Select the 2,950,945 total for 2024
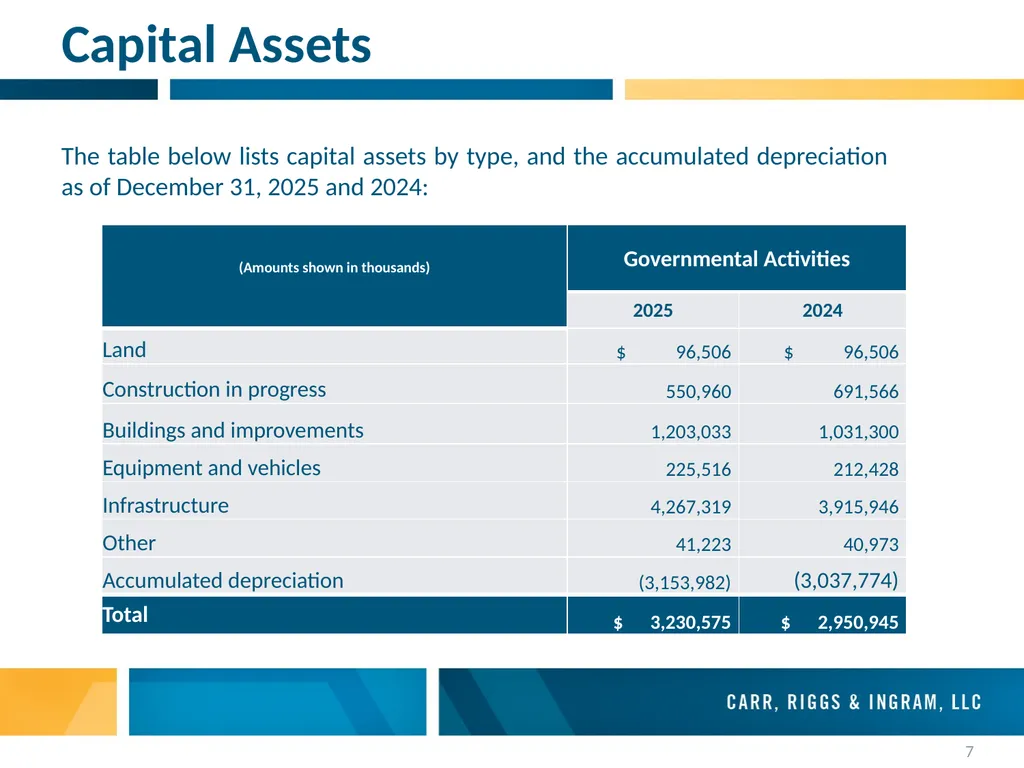This screenshot has width=1024, height=768. click(x=858, y=622)
